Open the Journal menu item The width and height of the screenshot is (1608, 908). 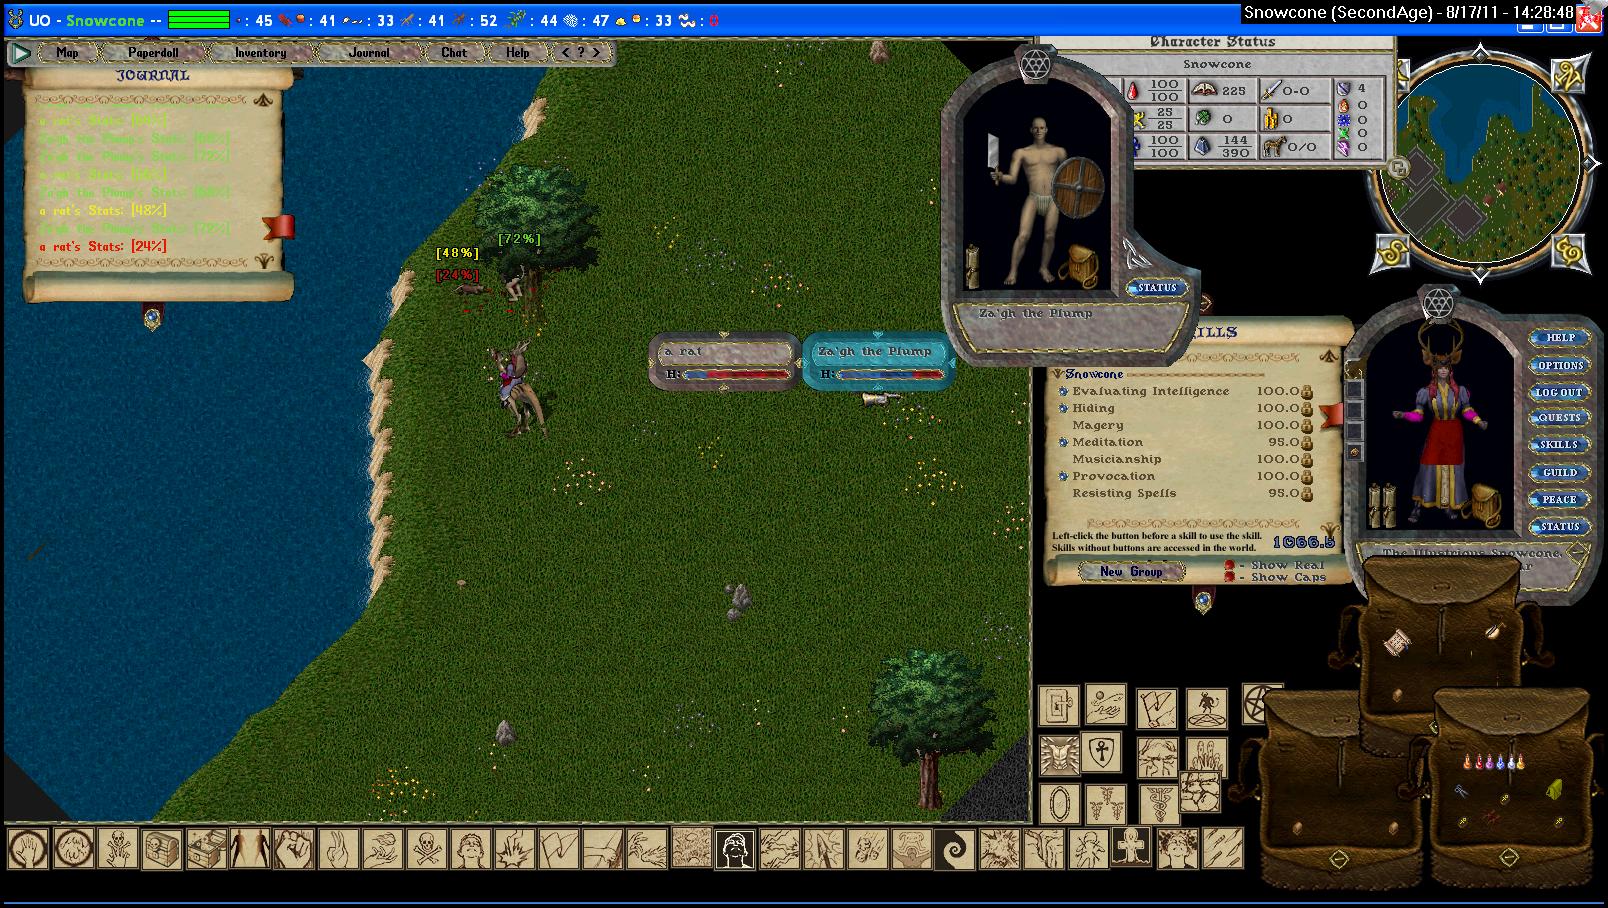pos(369,53)
